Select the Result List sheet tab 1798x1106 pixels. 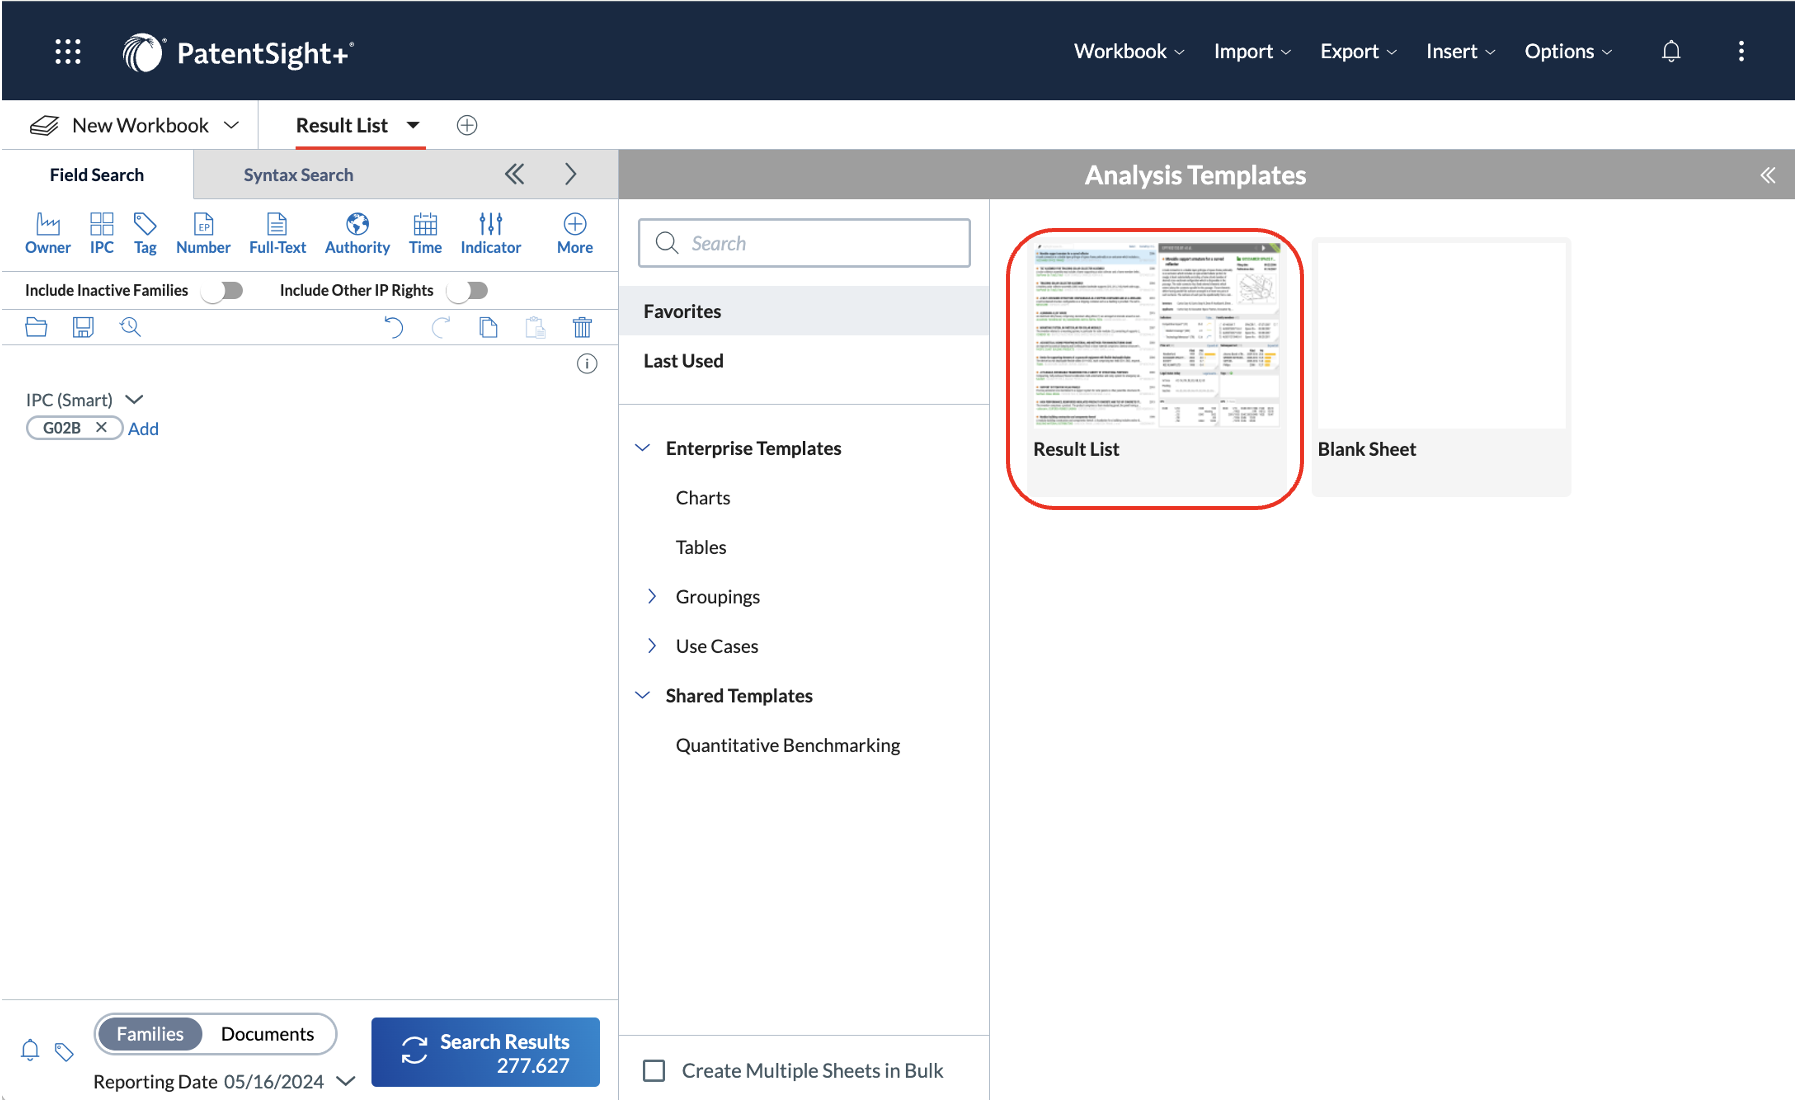tap(342, 125)
